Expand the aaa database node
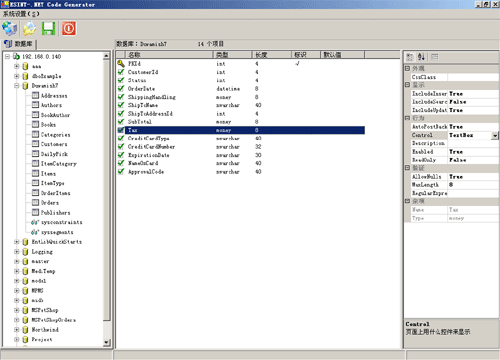Image resolution: width=500 pixels, height=360 pixels. coord(17,66)
